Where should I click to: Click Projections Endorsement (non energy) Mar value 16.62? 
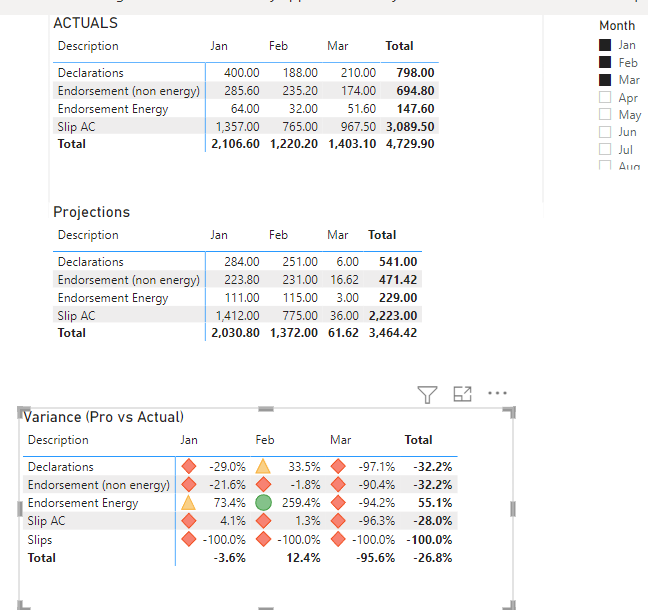pos(344,280)
